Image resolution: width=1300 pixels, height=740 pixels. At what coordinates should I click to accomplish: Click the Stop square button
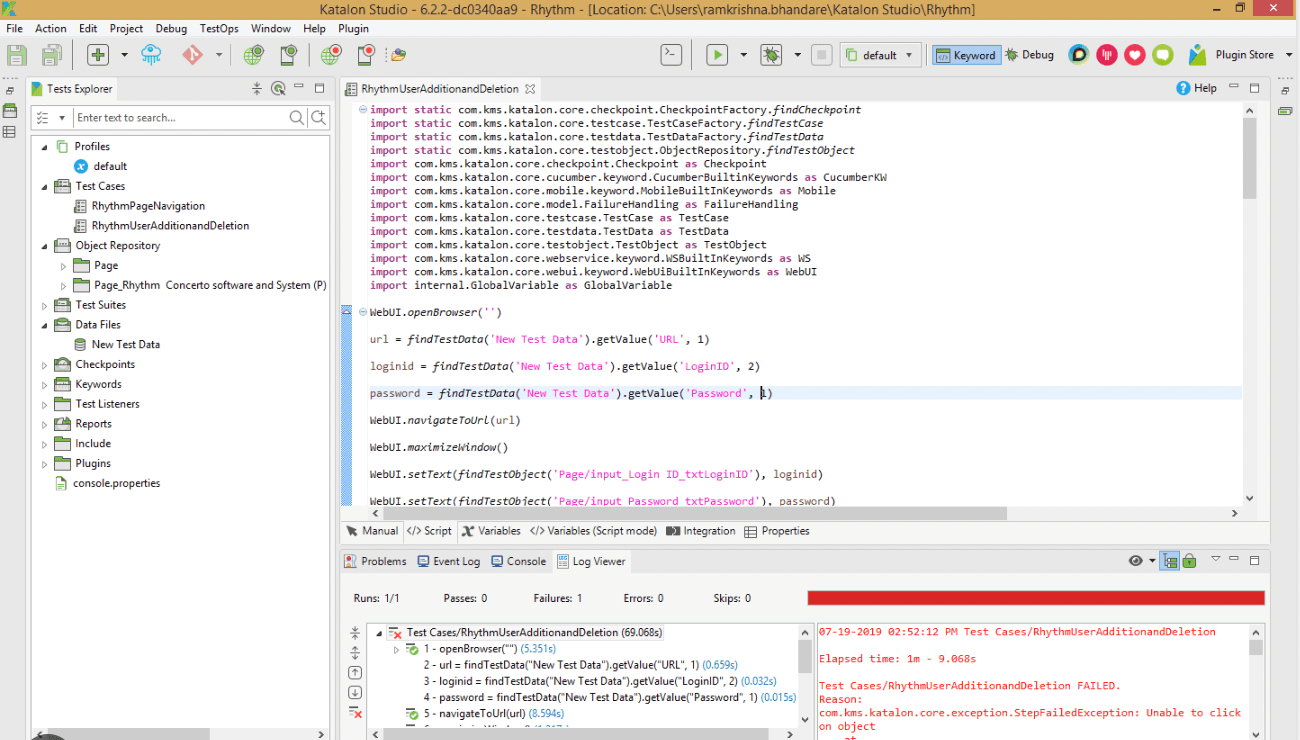(x=821, y=55)
